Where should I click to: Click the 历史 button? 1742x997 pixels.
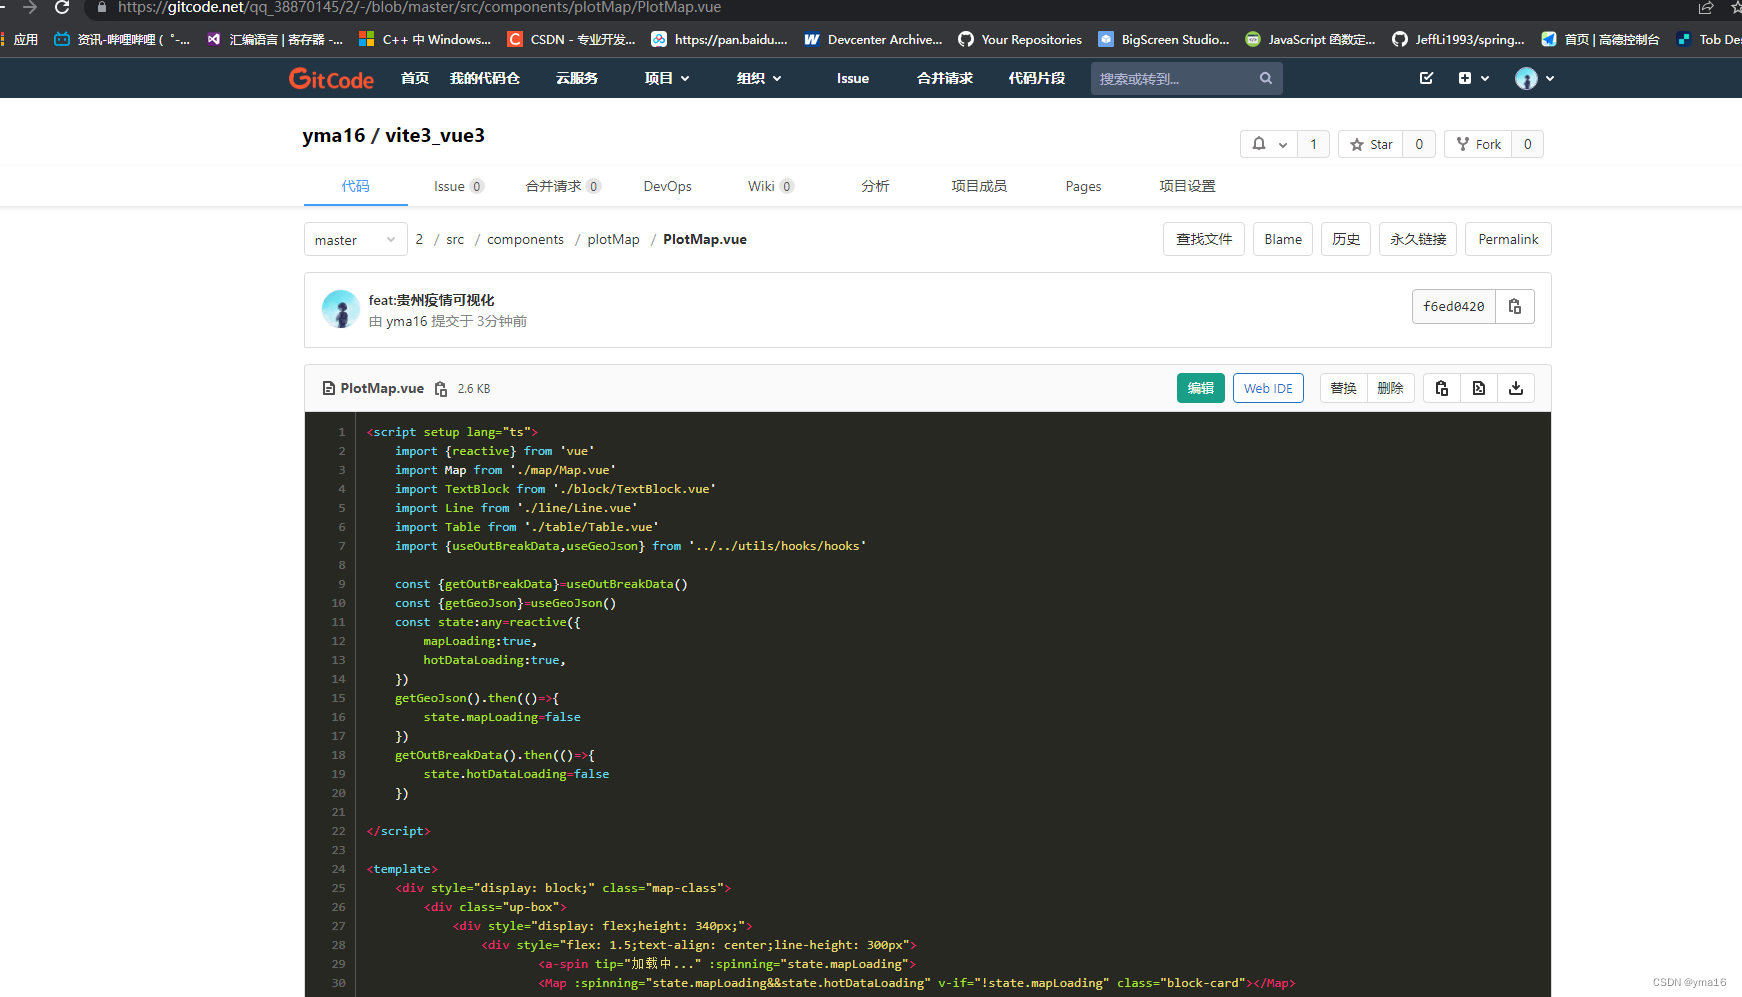(x=1346, y=239)
